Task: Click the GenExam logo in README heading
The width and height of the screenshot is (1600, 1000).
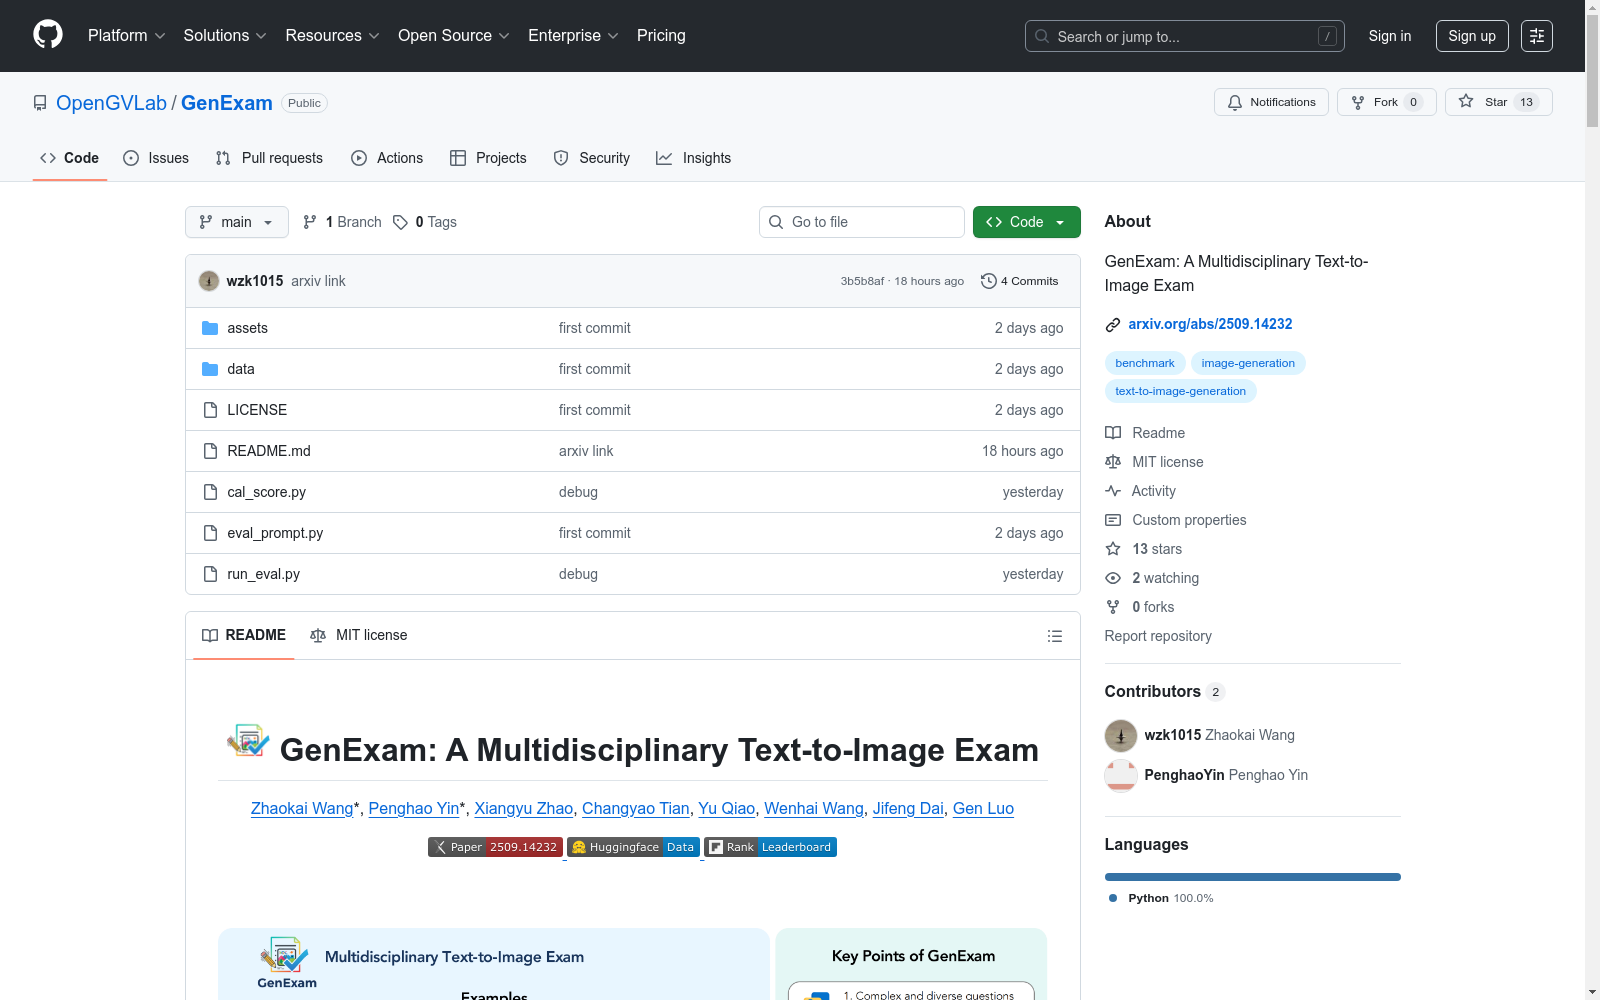Action: coord(248,741)
